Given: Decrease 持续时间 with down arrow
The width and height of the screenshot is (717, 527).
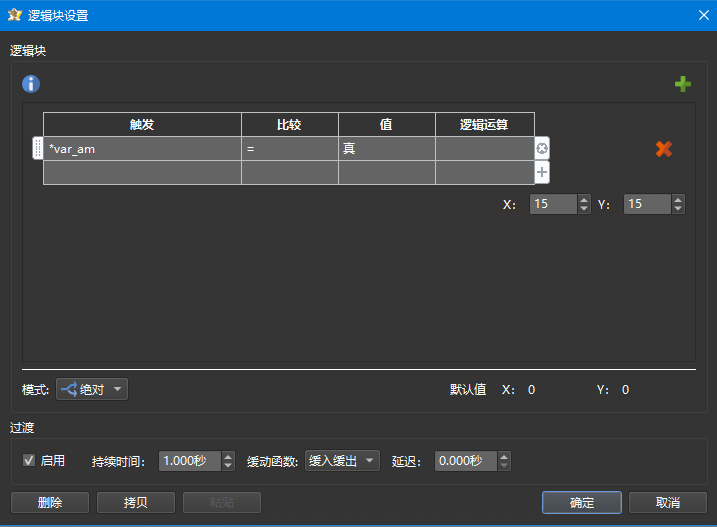Looking at the screenshot, I should 227,466.
